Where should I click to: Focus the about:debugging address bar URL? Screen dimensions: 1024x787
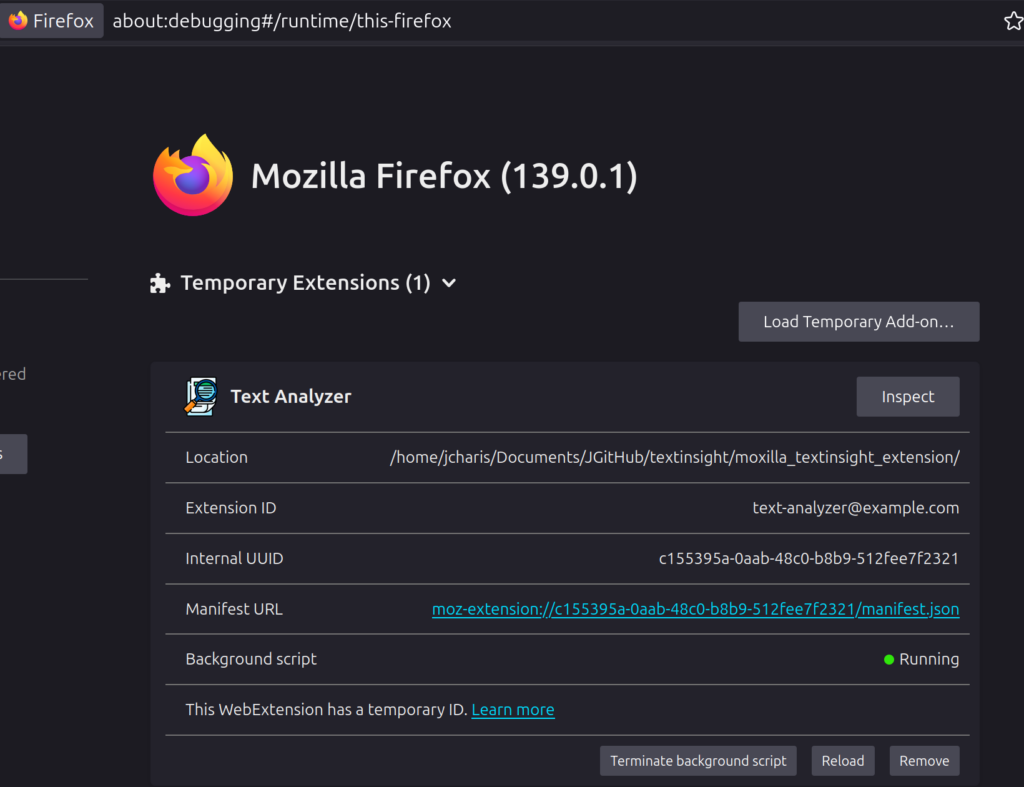tap(281, 21)
